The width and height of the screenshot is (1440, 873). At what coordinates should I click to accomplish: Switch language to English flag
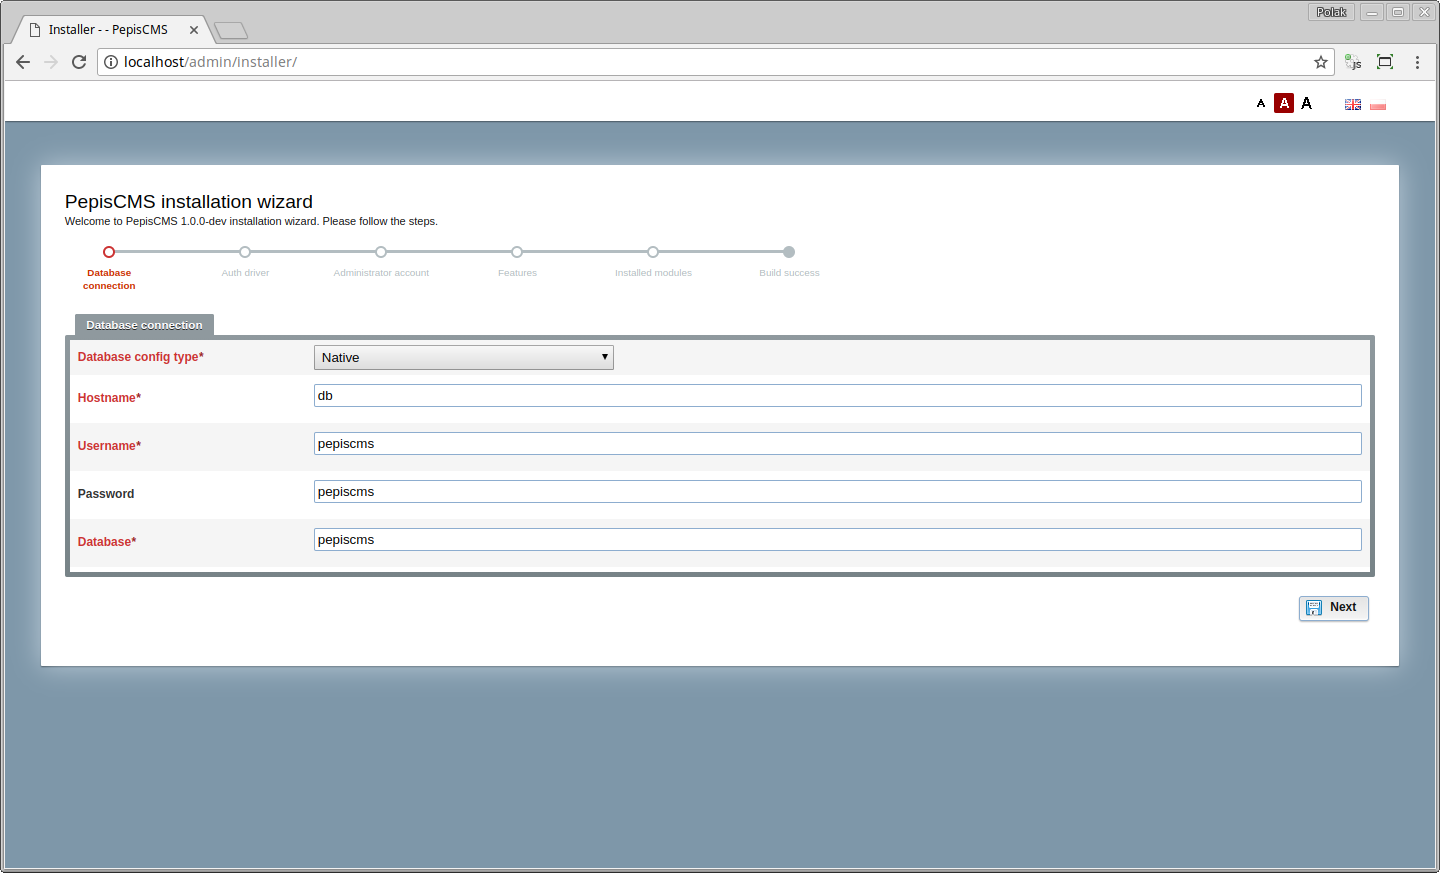coord(1353,104)
